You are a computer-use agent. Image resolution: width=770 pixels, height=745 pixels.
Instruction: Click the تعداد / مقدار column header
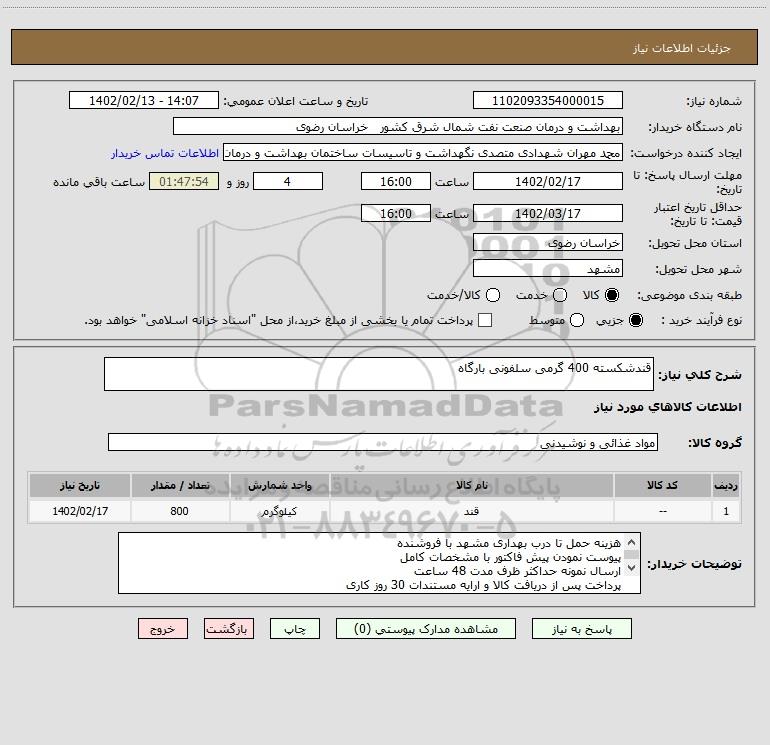click(180, 486)
